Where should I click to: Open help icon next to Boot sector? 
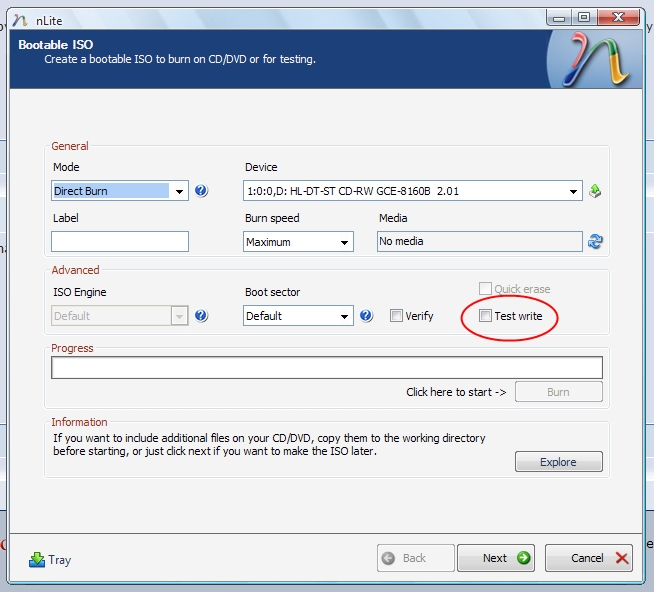coord(366,315)
